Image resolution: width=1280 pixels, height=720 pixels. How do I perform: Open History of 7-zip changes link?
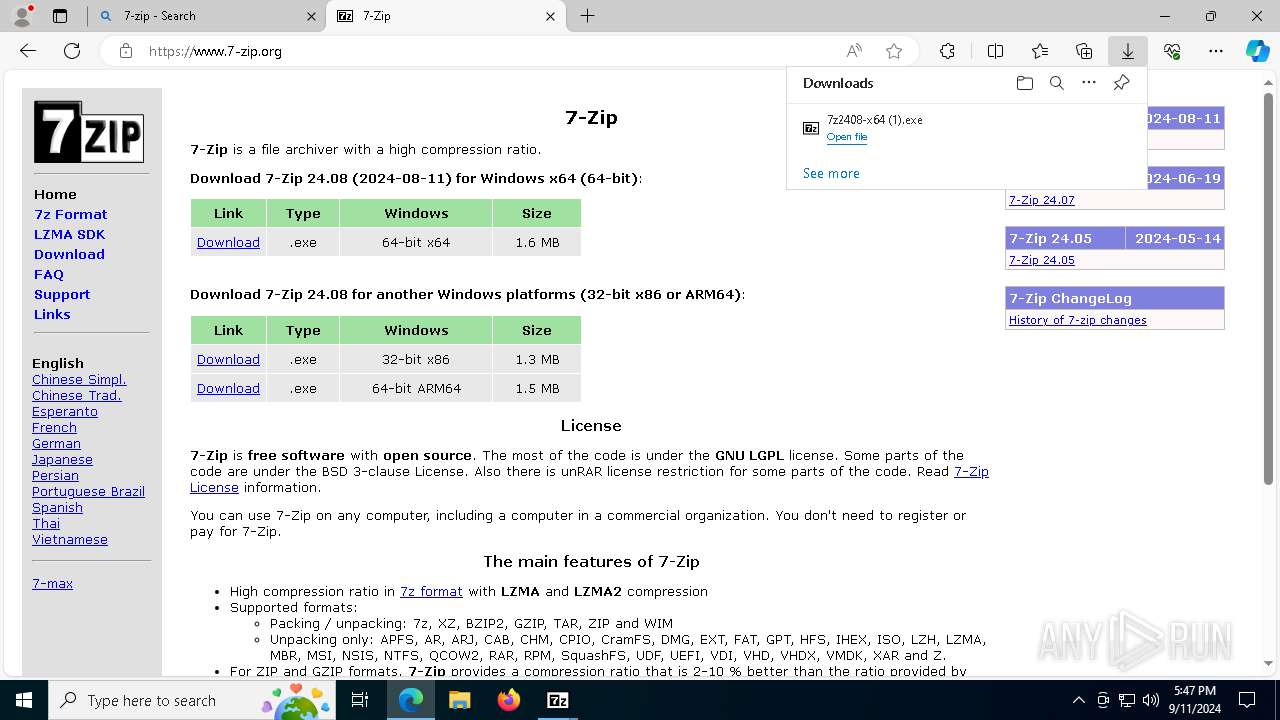pyautogui.click(x=1078, y=320)
